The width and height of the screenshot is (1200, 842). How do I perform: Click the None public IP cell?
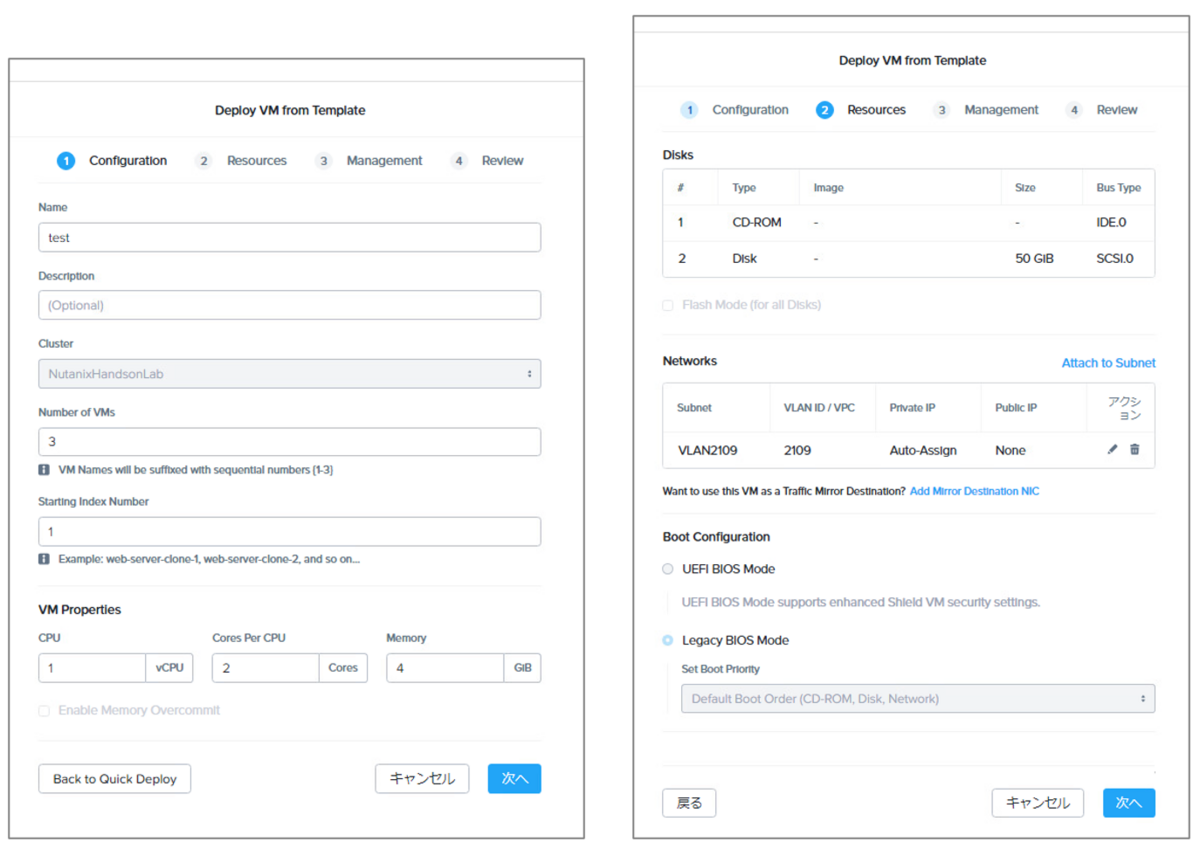point(1010,451)
